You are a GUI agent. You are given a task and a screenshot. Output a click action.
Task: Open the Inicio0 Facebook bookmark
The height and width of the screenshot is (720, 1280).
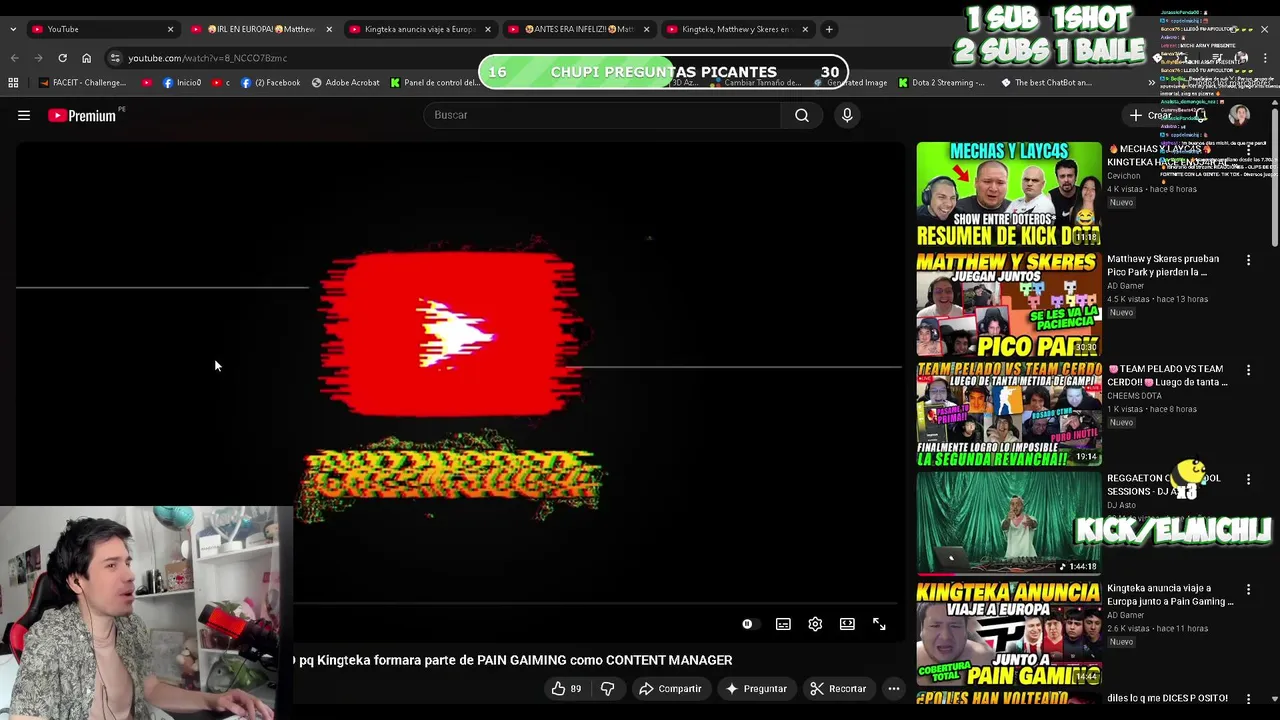pos(181,83)
